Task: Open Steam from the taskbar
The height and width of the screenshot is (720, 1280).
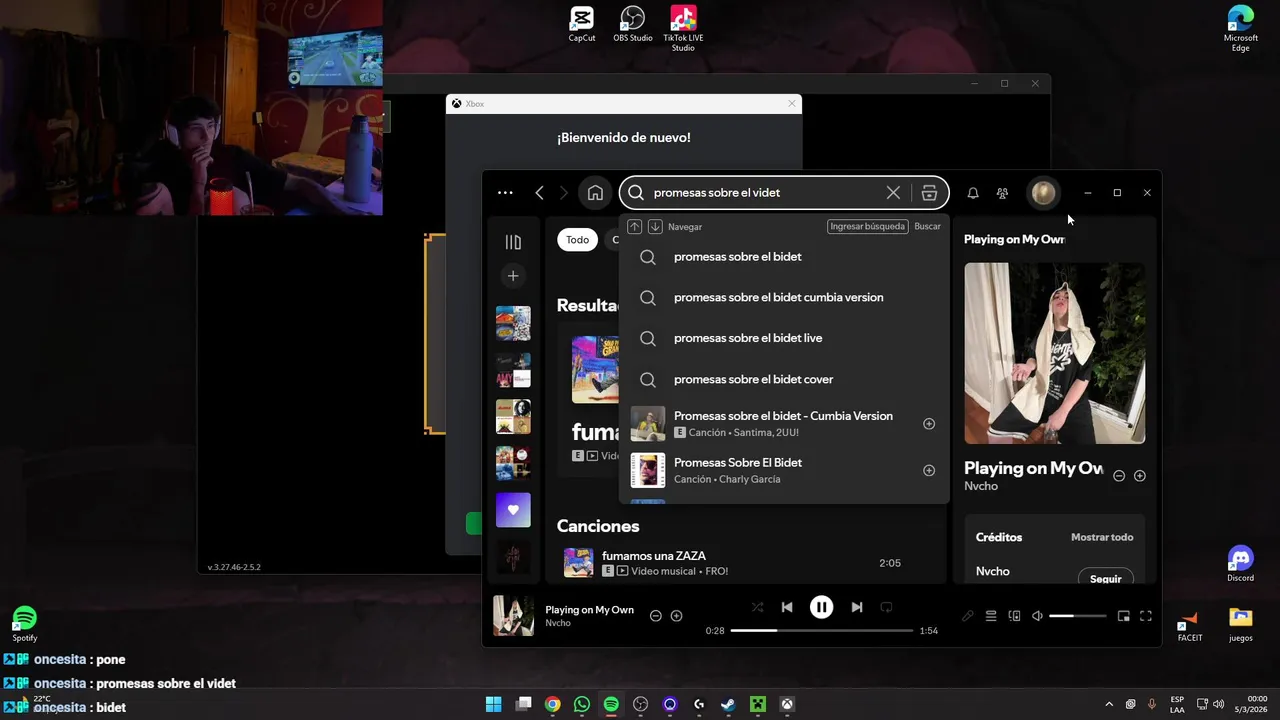Action: [x=728, y=704]
